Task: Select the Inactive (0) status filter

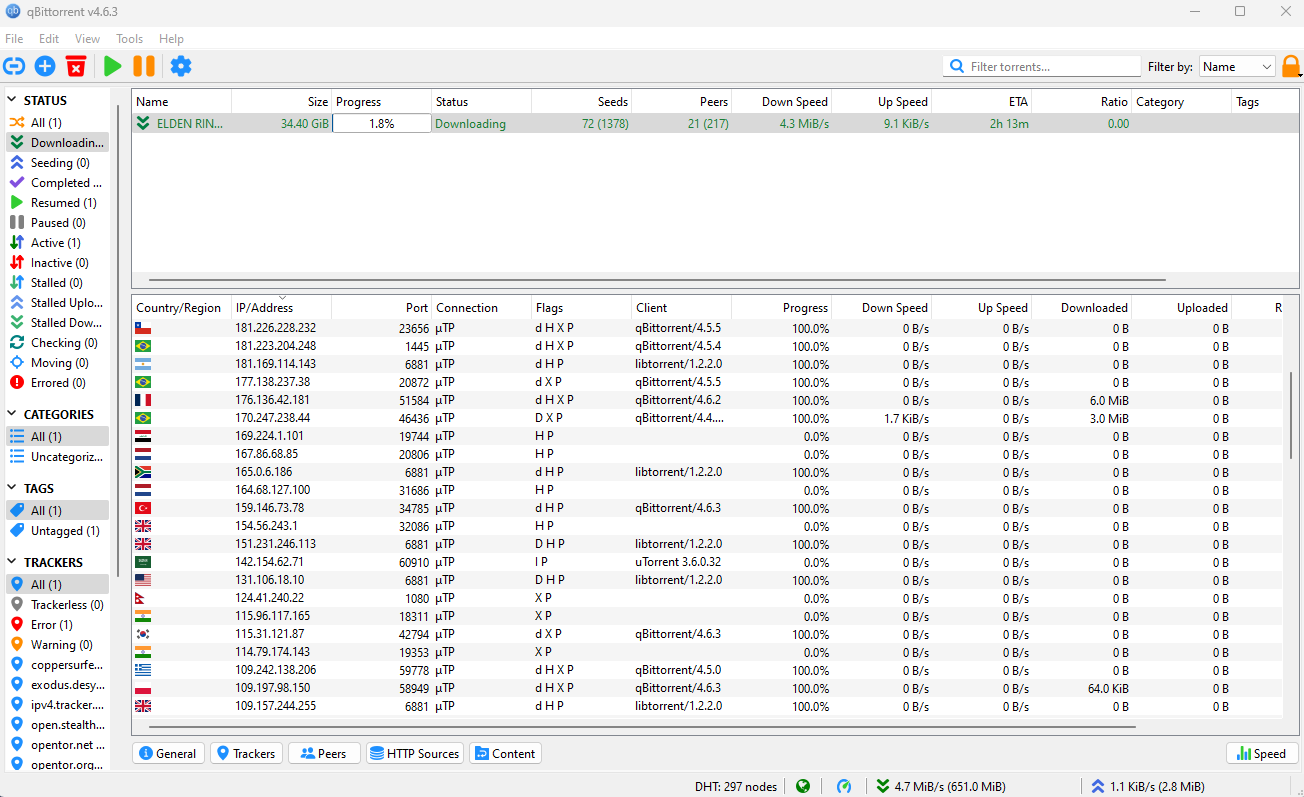Action: click(x=57, y=263)
